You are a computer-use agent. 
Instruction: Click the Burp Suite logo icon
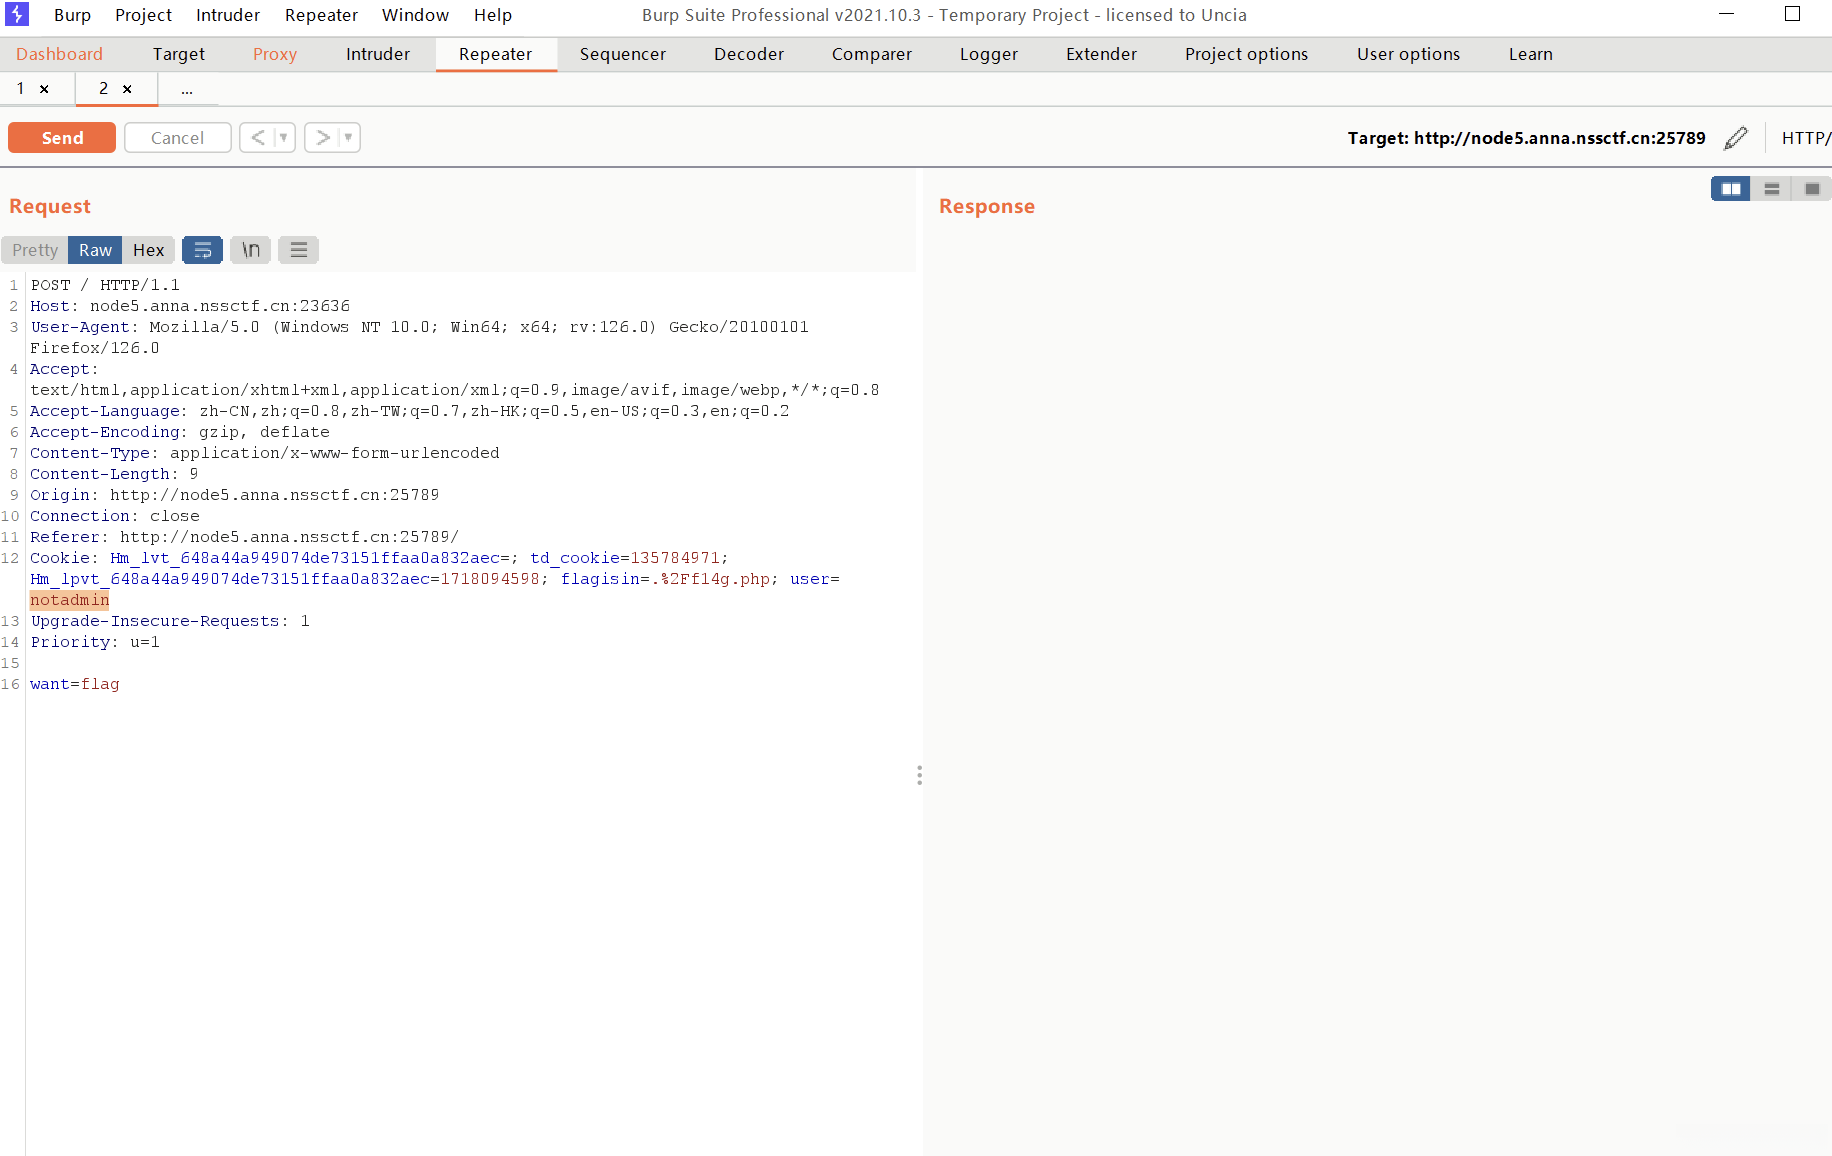tap(17, 14)
